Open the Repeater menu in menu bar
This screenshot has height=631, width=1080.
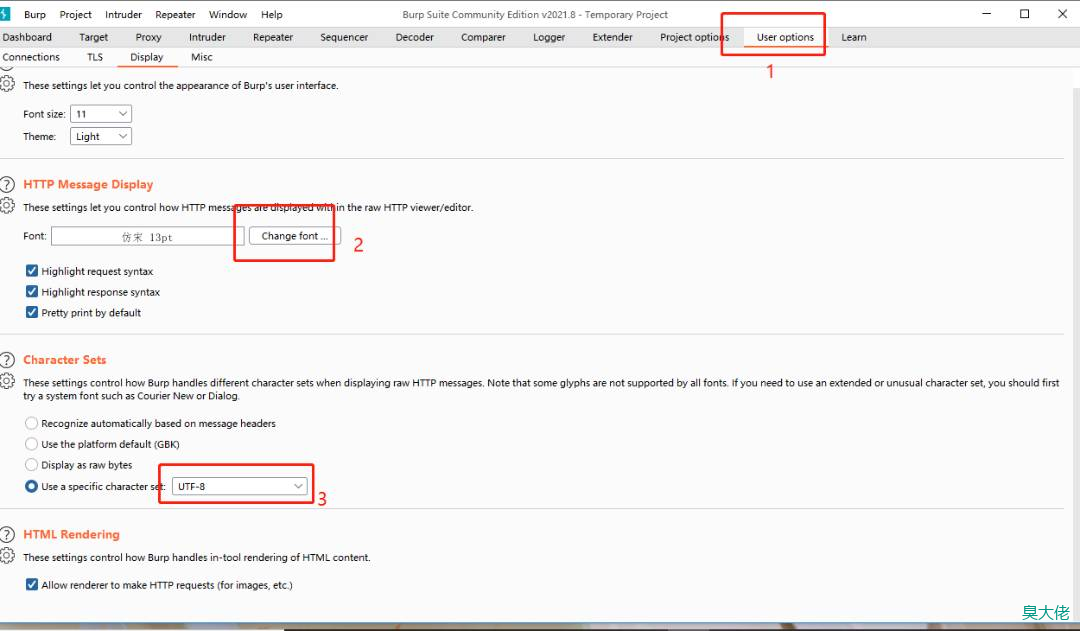pyautogui.click(x=175, y=14)
